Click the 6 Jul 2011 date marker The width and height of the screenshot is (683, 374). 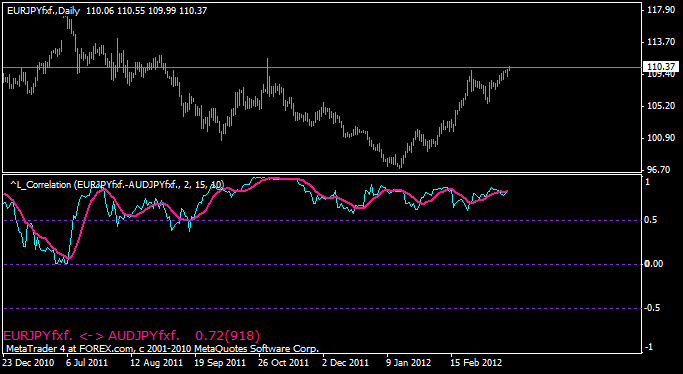(x=87, y=363)
